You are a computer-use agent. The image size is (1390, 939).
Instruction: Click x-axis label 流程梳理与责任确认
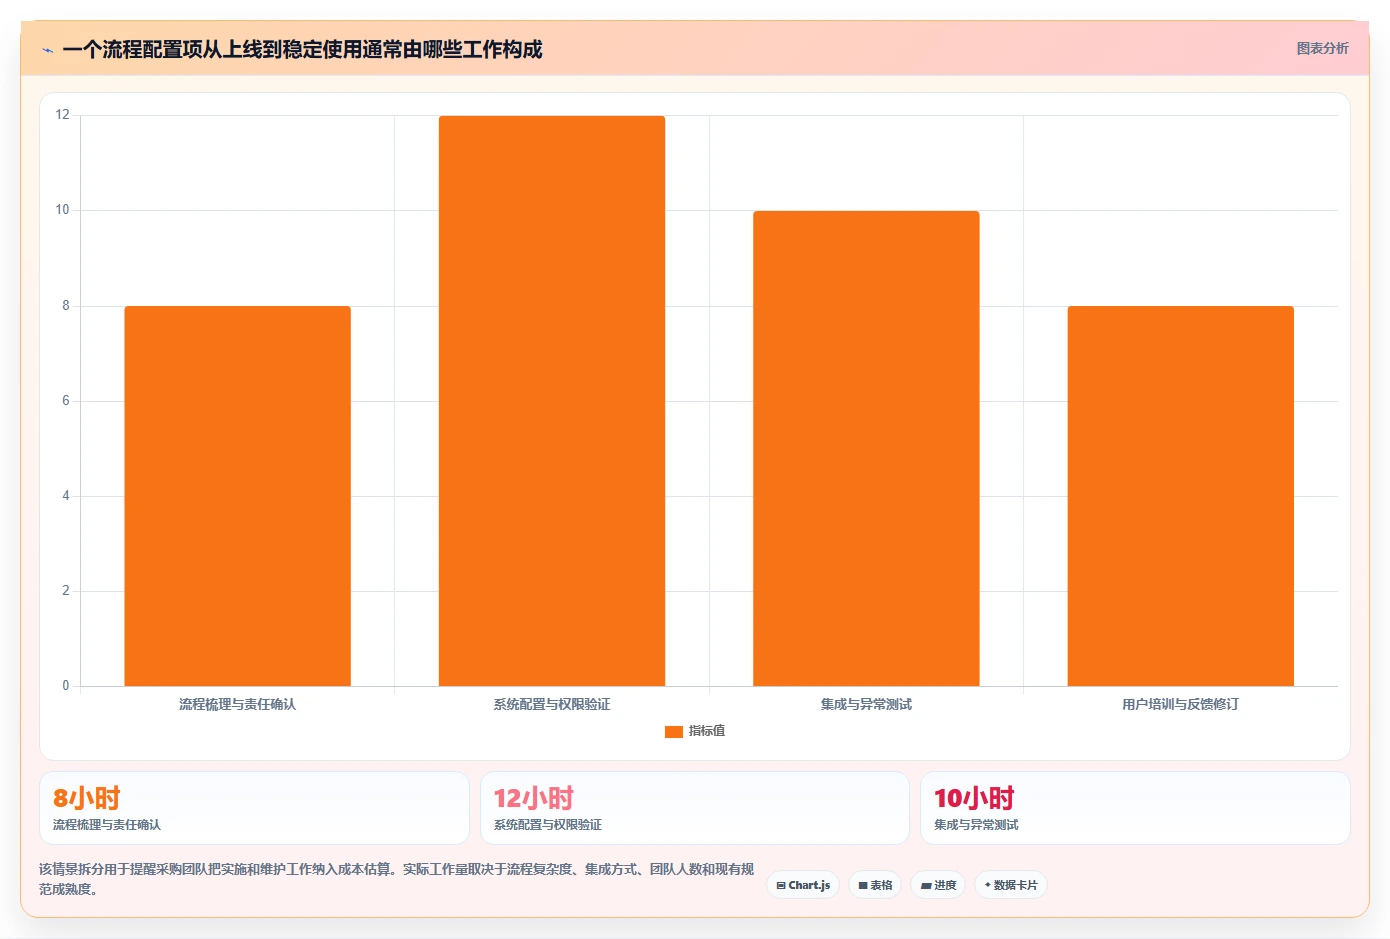[x=237, y=704]
